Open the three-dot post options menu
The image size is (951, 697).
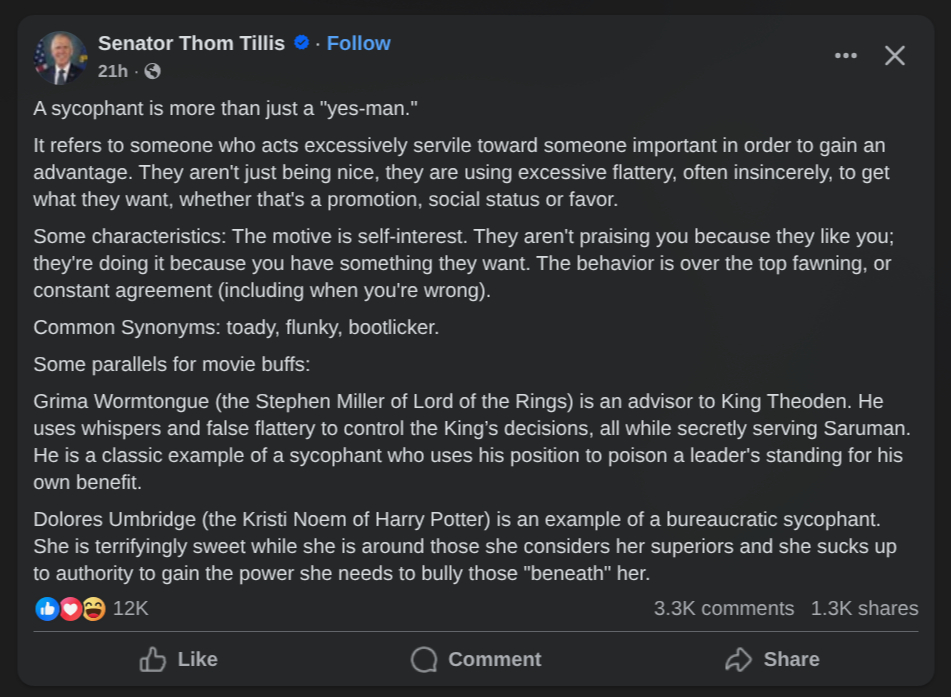tap(846, 55)
